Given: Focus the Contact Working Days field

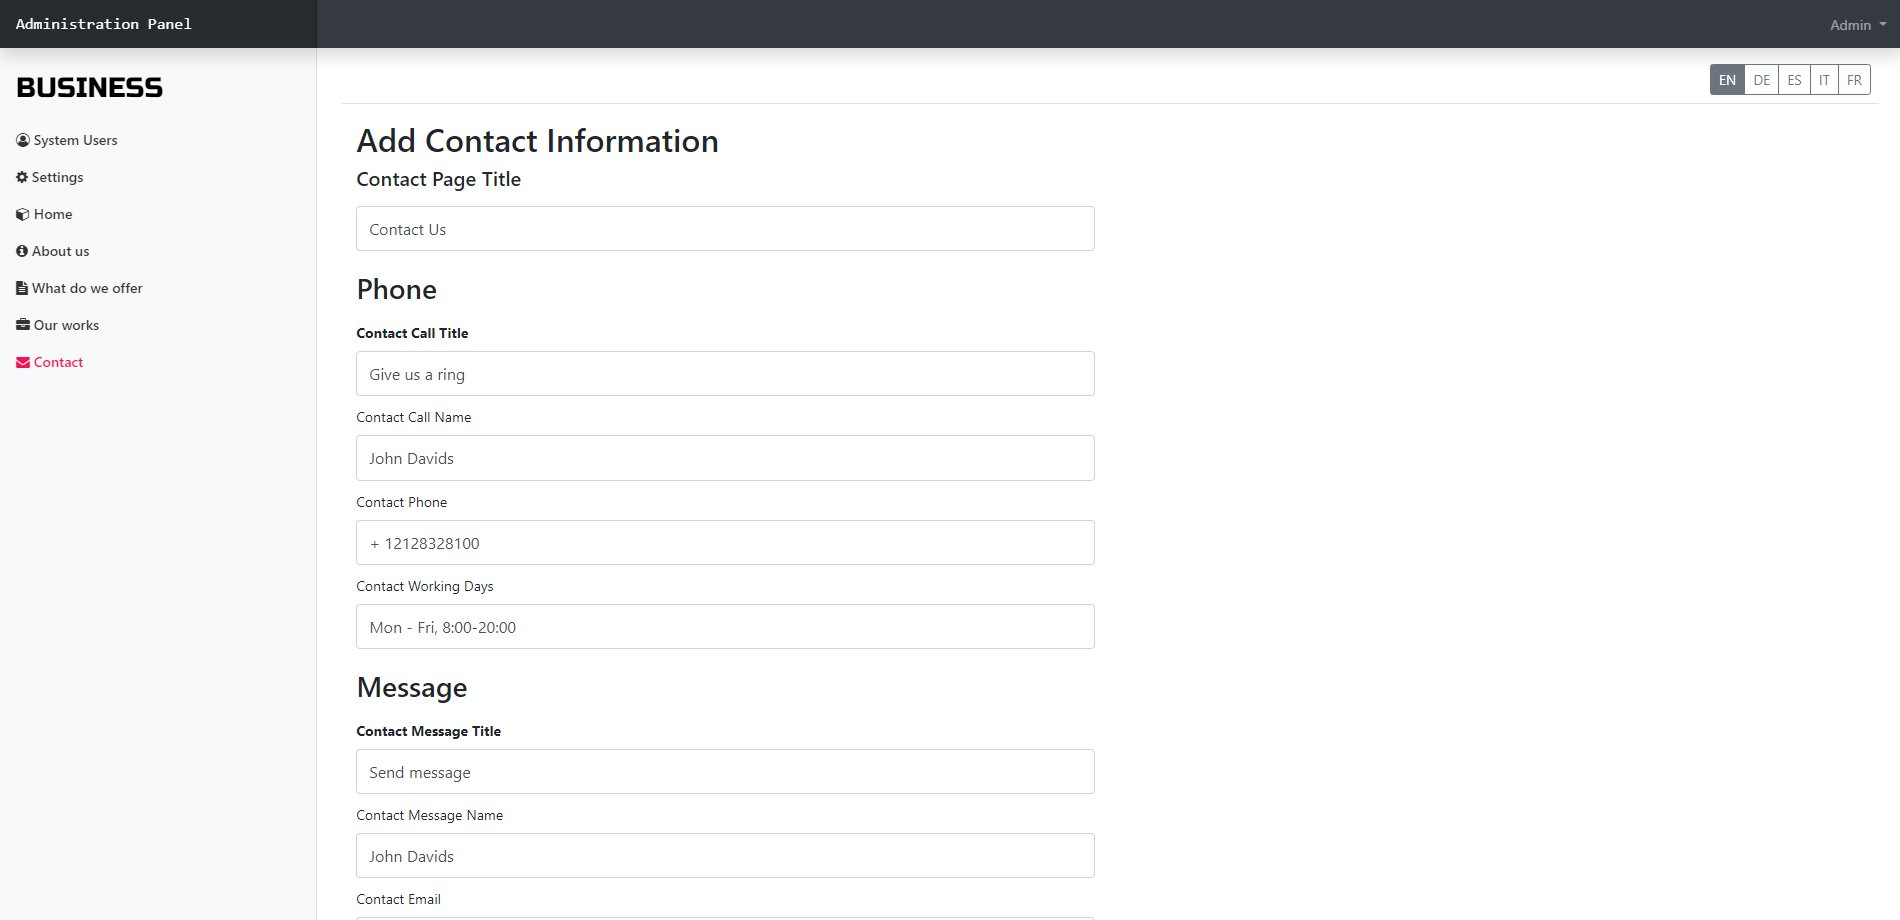Looking at the screenshot, I should point(725,627).
